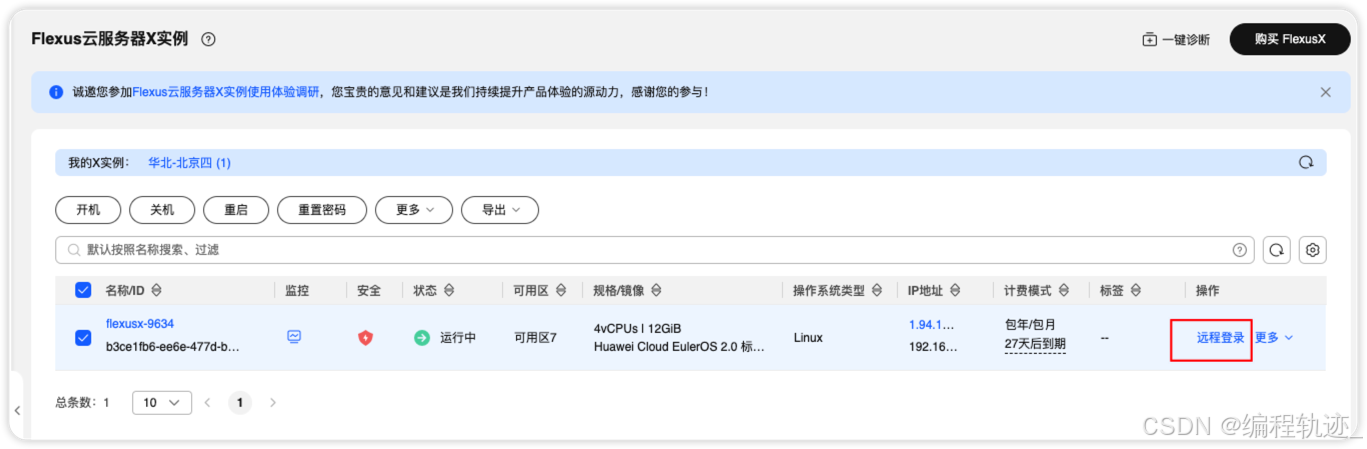Screen dimensions: 1367x449
Task: Expand the 导出 dropdown
Action: click(500, 210)
